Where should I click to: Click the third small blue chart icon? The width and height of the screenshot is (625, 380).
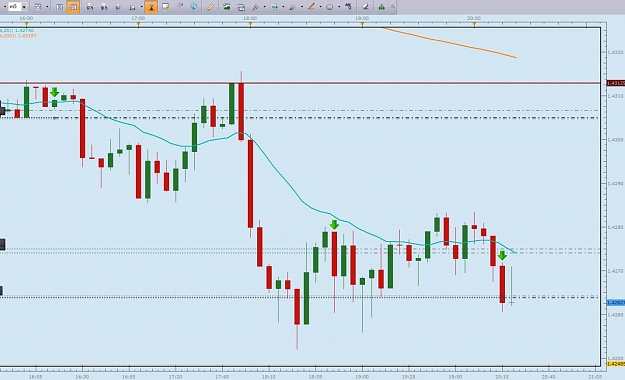coord(118,7)
